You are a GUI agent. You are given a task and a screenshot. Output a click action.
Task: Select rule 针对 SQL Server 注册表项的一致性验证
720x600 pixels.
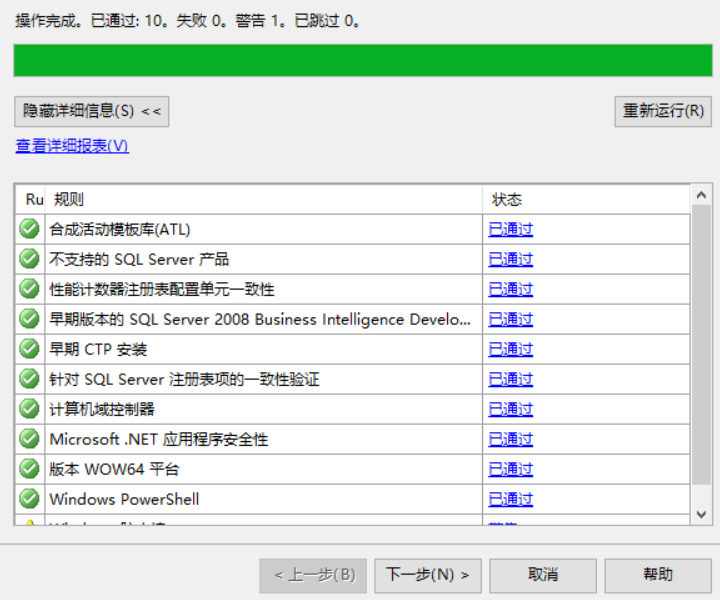coord(184,379)
